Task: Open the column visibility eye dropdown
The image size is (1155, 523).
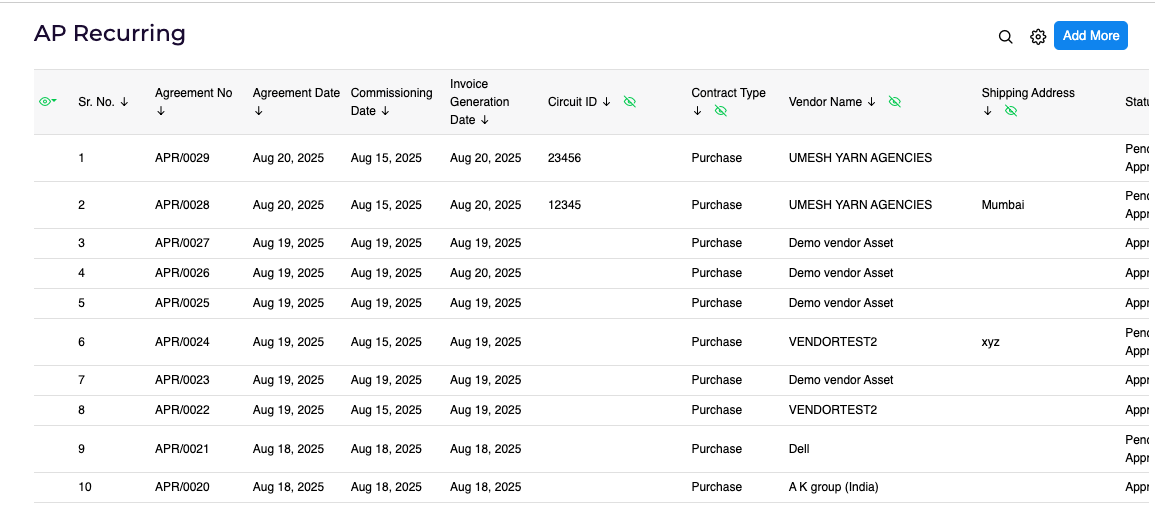Action: [47, 102]
